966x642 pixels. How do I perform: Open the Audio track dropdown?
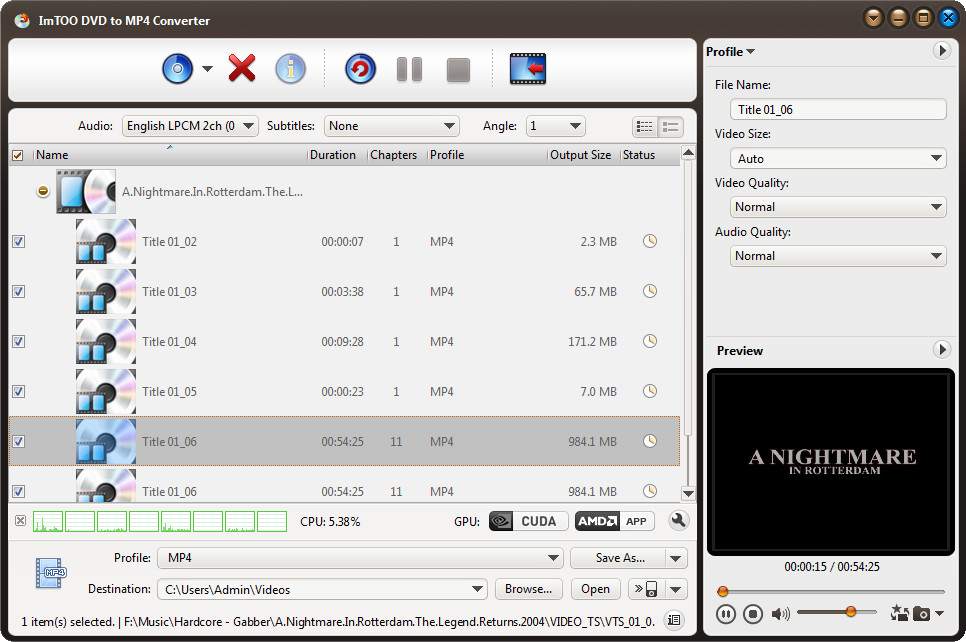[x=190, y=126]
